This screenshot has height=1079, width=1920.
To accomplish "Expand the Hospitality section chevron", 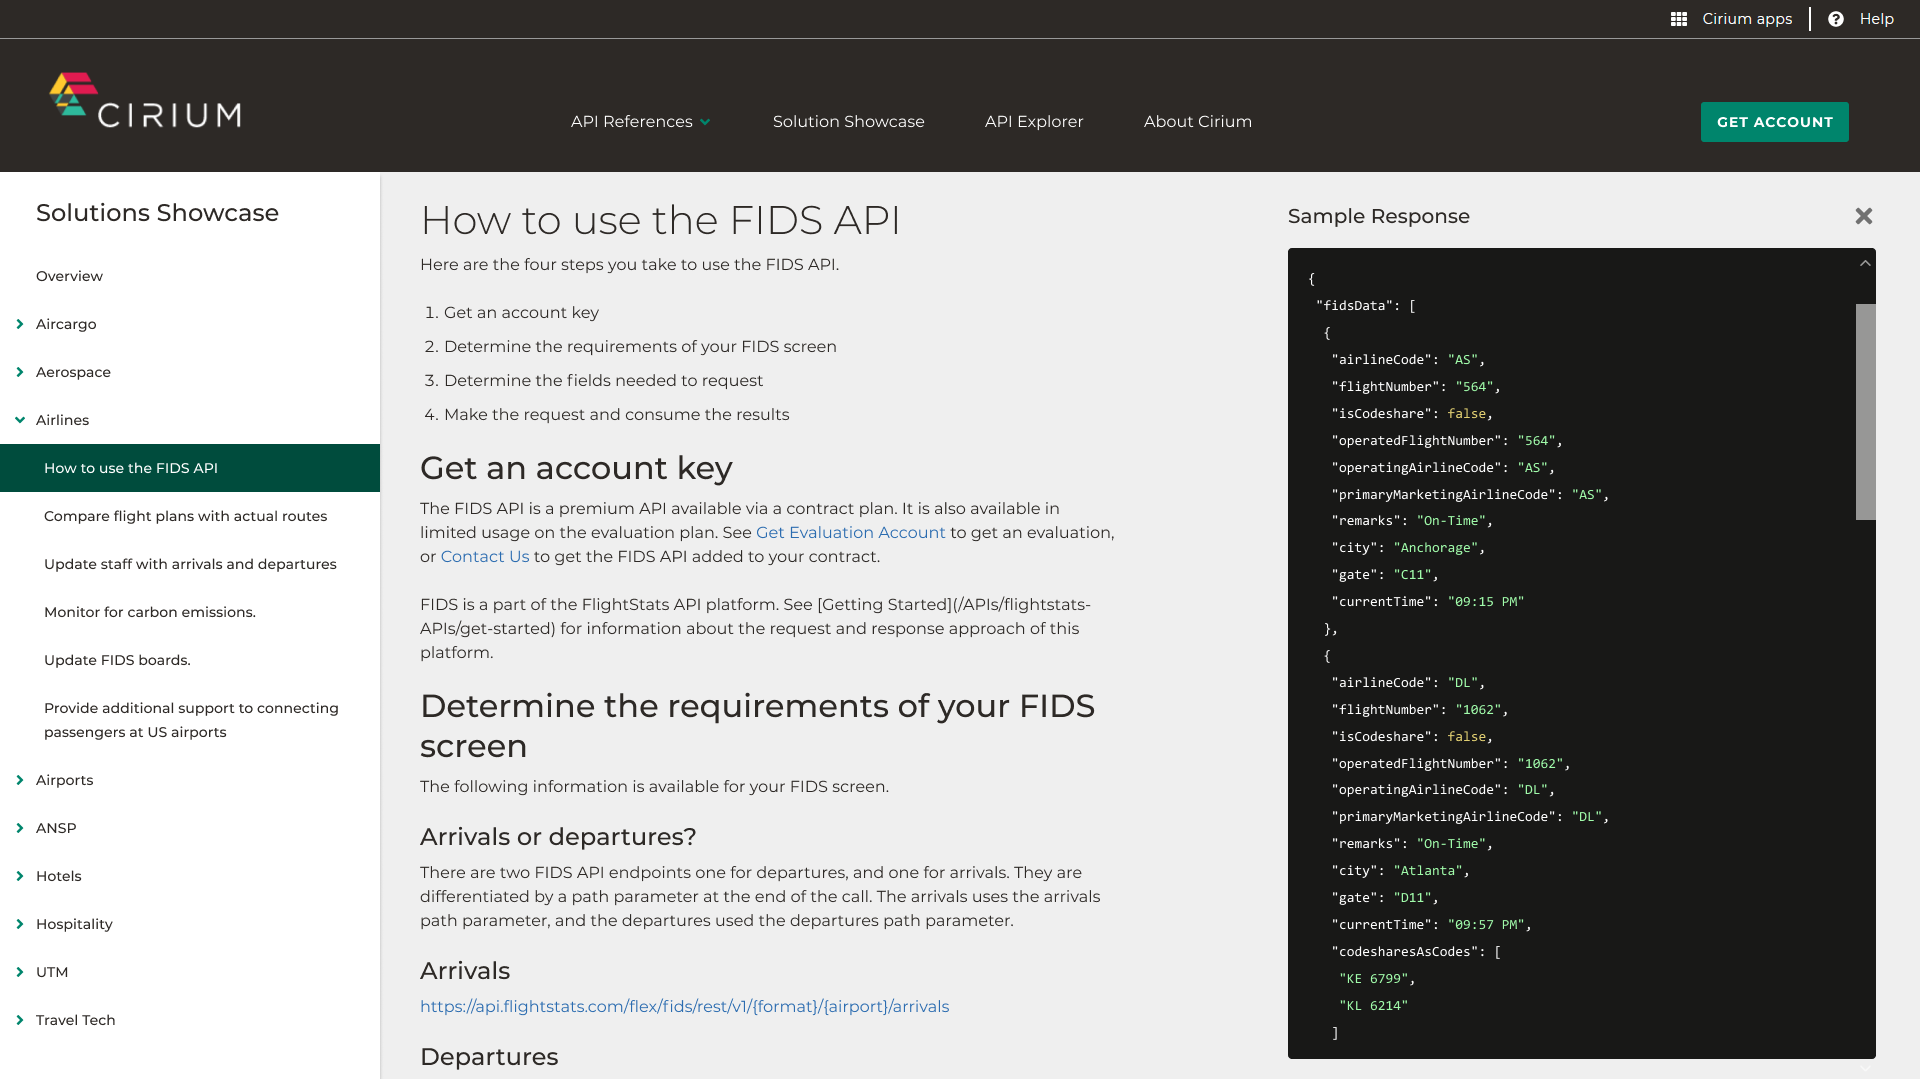I will coord(20,924).
